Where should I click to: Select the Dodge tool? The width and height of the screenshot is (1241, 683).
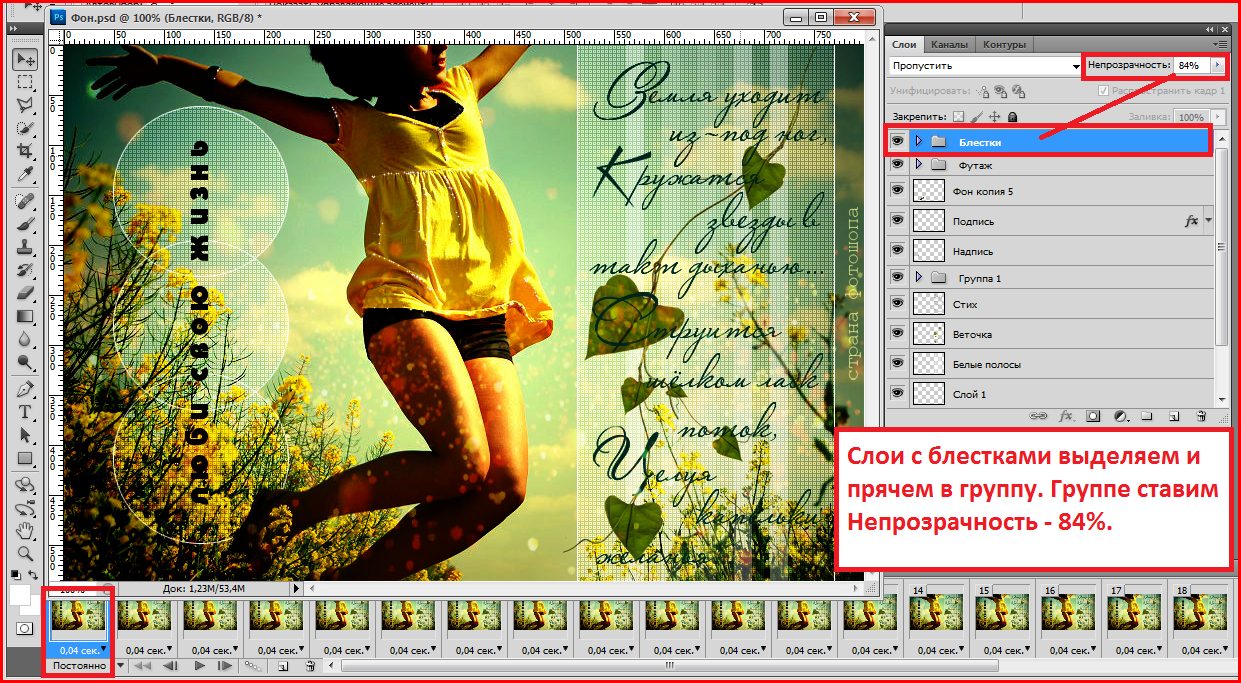pyautogui.click(x=26, y=362)
